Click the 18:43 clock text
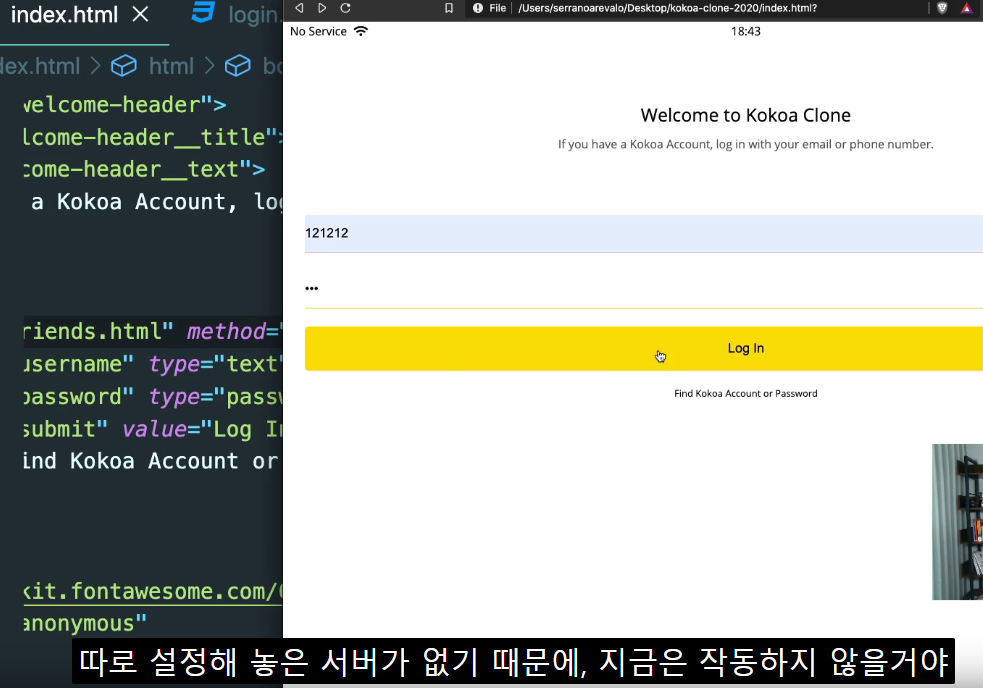Screen dimensions: 983x688 (x=745, y=31)
